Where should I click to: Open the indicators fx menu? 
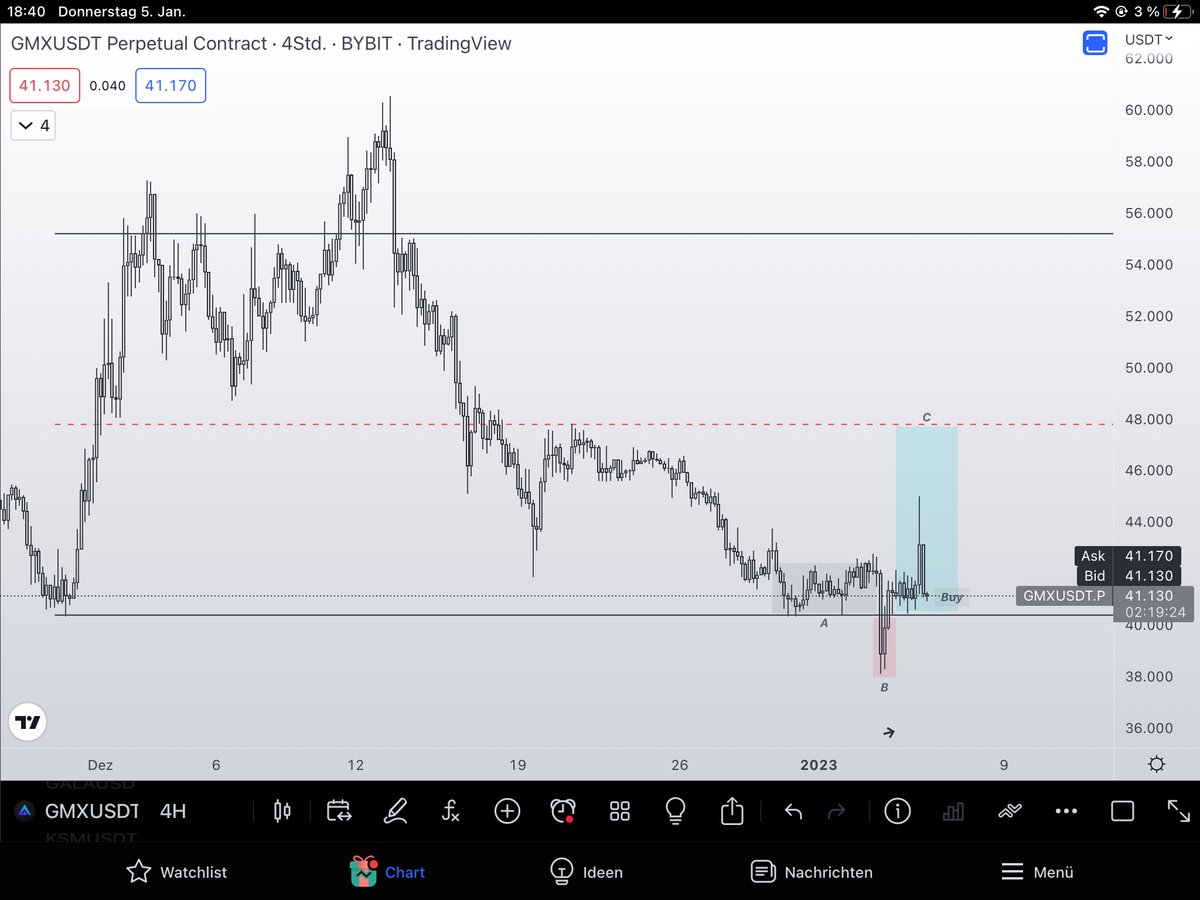click(451, 811)
